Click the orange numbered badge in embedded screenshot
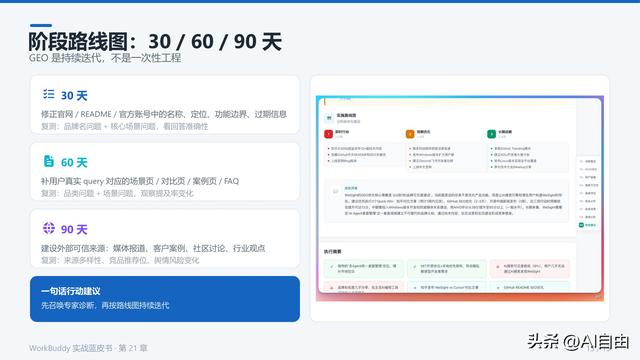The height and width of the screenshot is (360, 640). pos(410,134)
